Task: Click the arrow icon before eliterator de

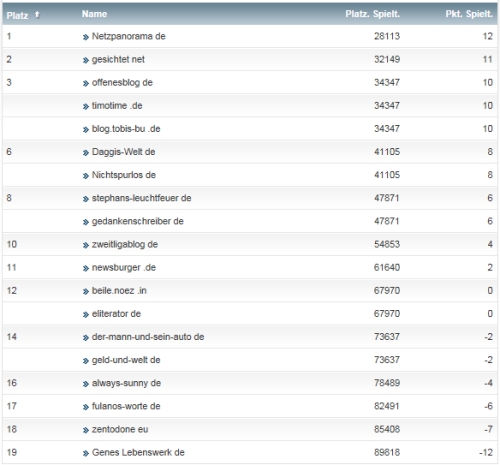Action: pyautogui.click(x=86, y=315)
